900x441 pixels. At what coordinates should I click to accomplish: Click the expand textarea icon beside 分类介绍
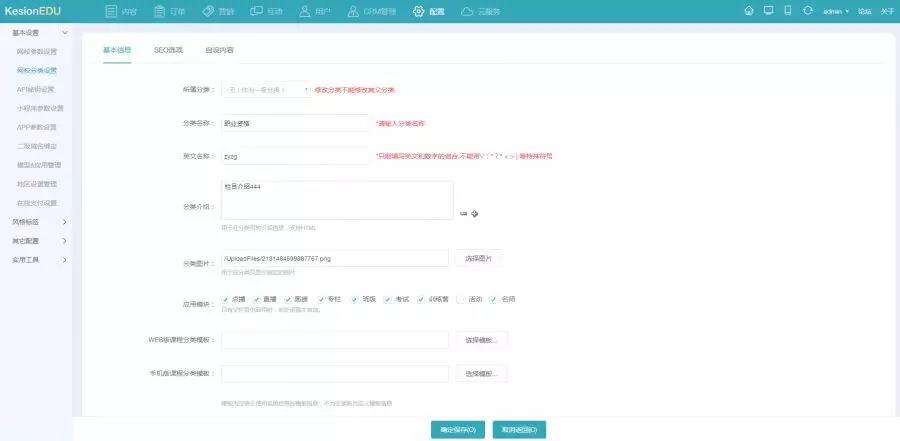(475, 213)
